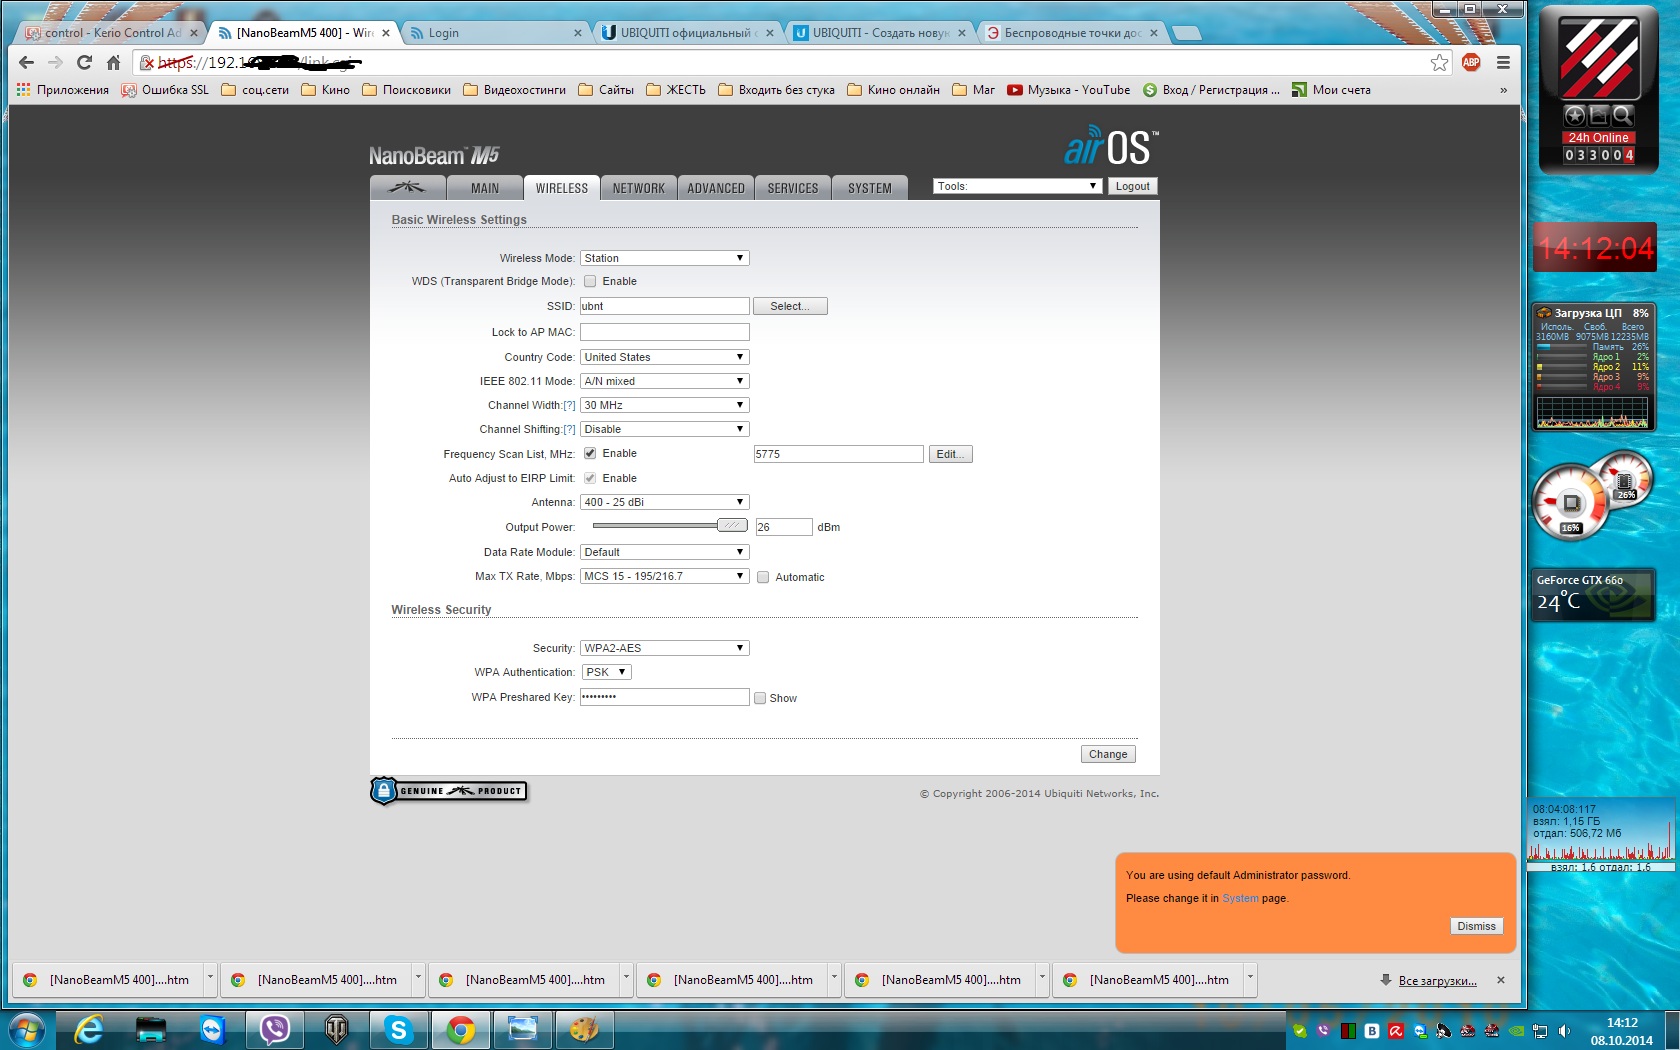
Task: Open browser home page
Action: 113,62
